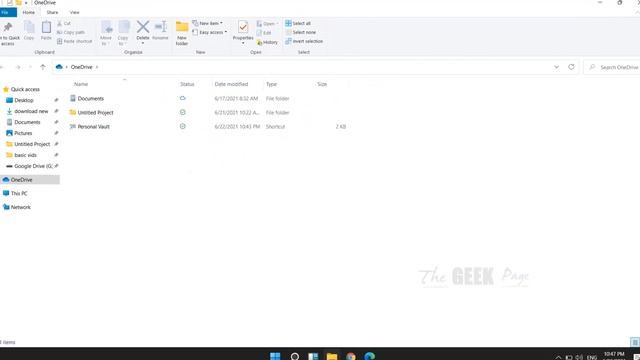Image resolution: width=640 pixels, height=360 pixels.
Task: Click the Copy ribbon icon
Action: click(x=29, y=27)
